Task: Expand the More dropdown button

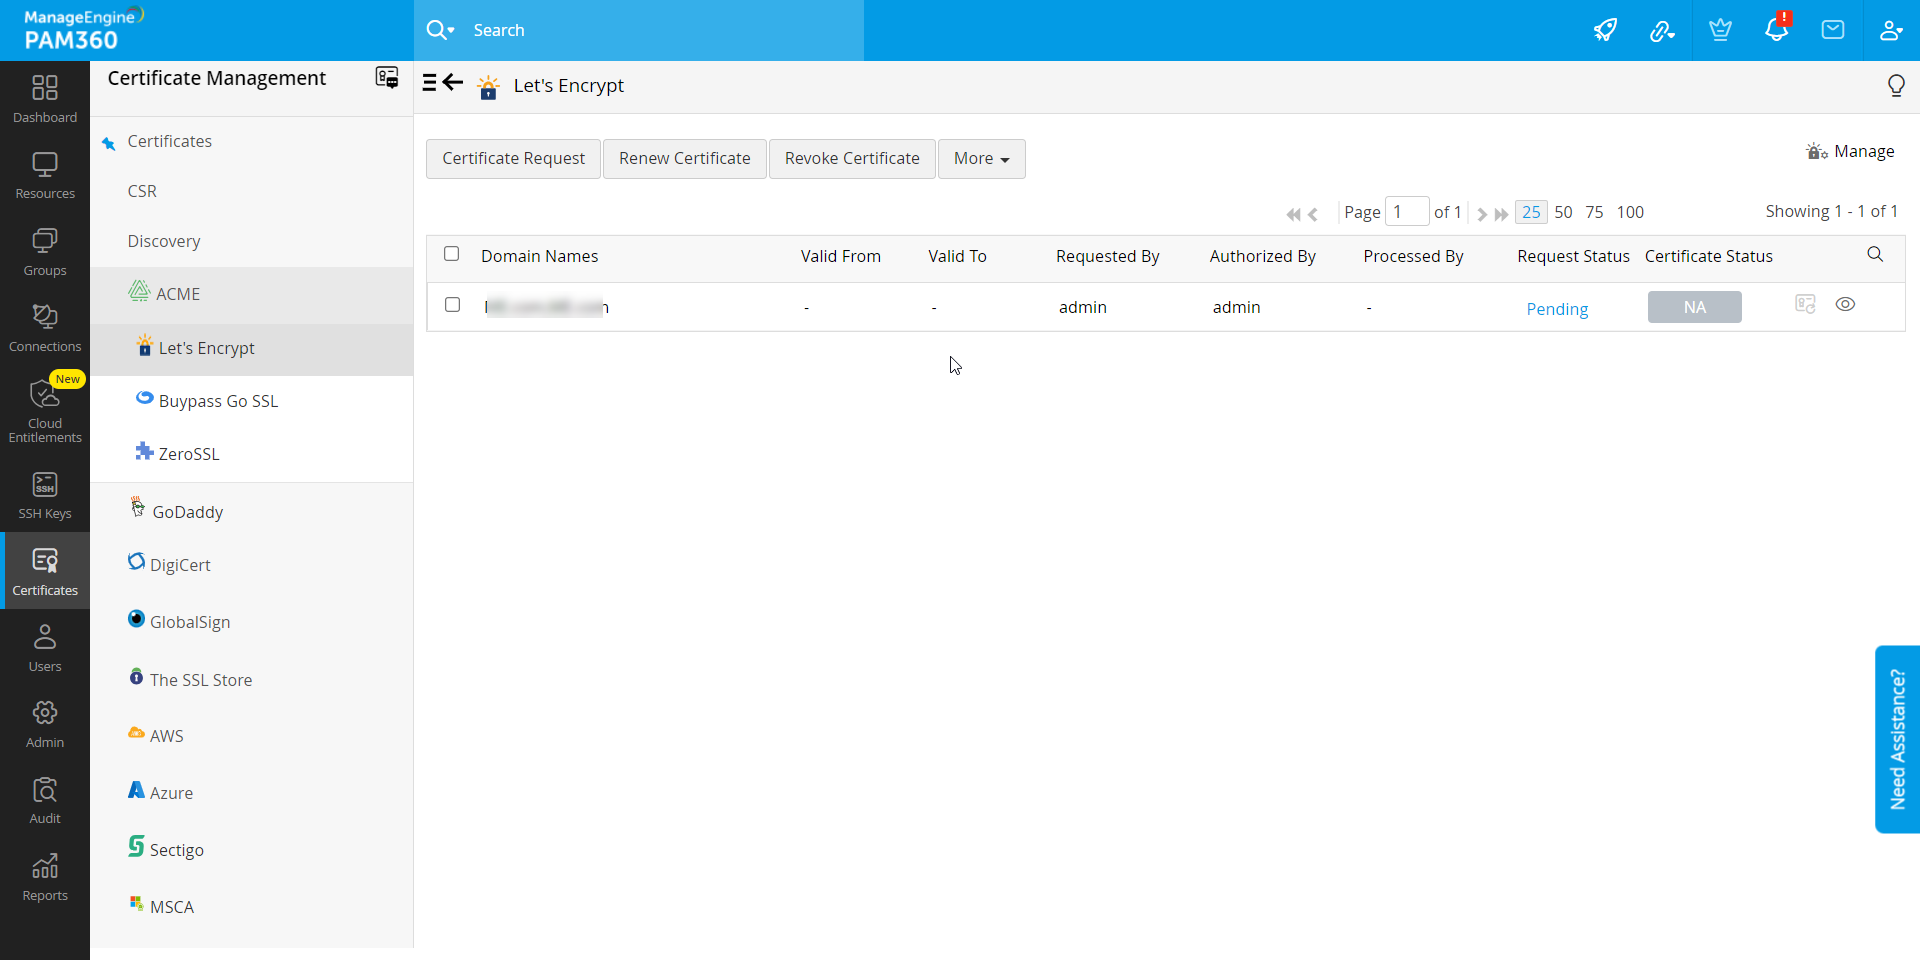Action: [x=981, y=159]
